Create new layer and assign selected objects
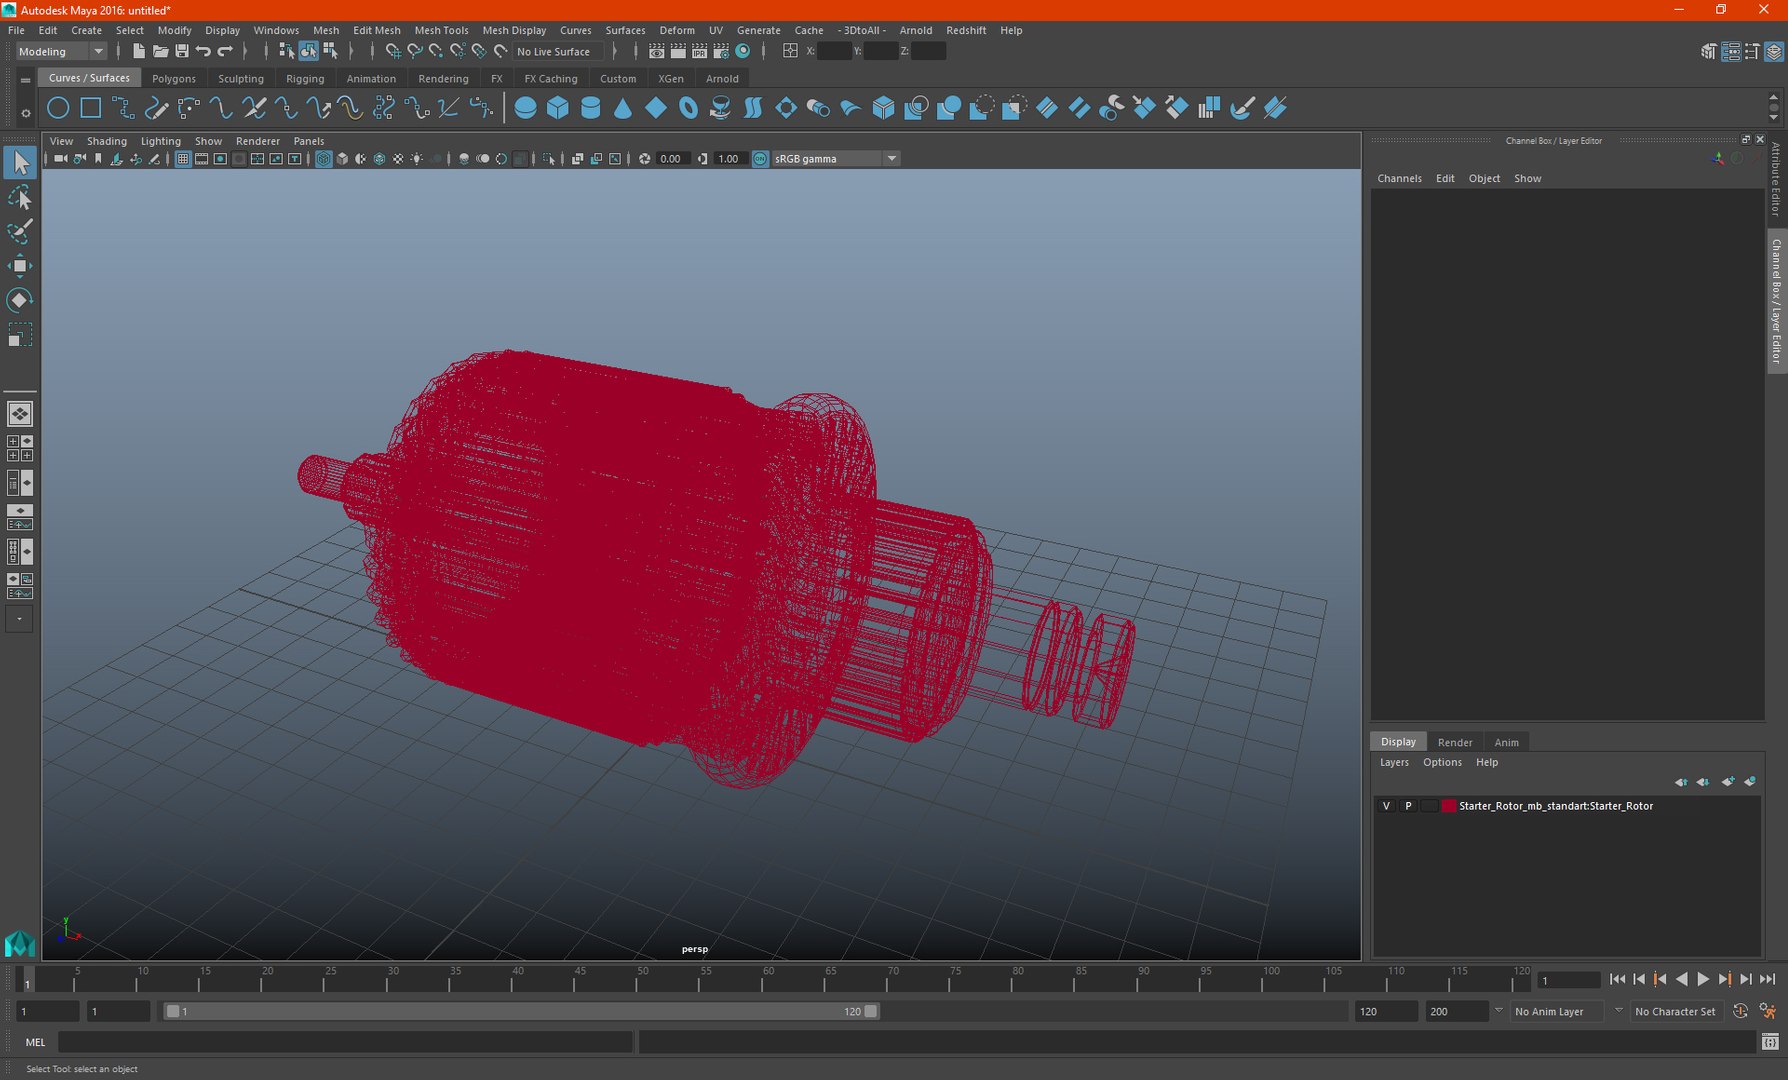1788x1080 pixels. pos(1750,782)
